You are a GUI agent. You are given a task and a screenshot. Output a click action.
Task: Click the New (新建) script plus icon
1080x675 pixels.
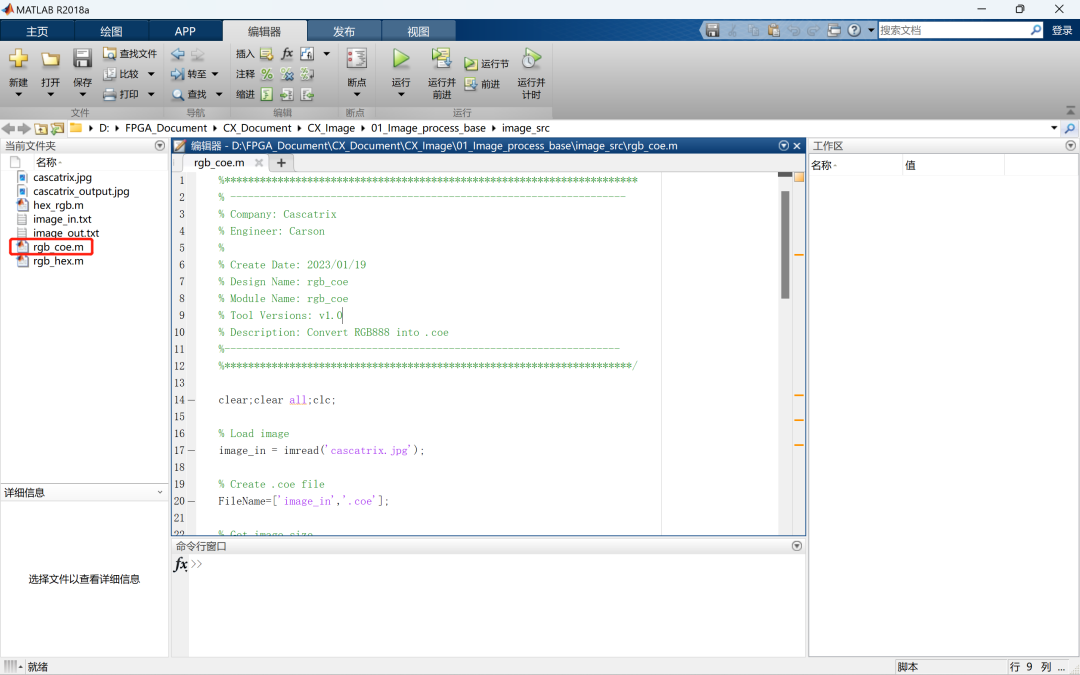(19, 59)
